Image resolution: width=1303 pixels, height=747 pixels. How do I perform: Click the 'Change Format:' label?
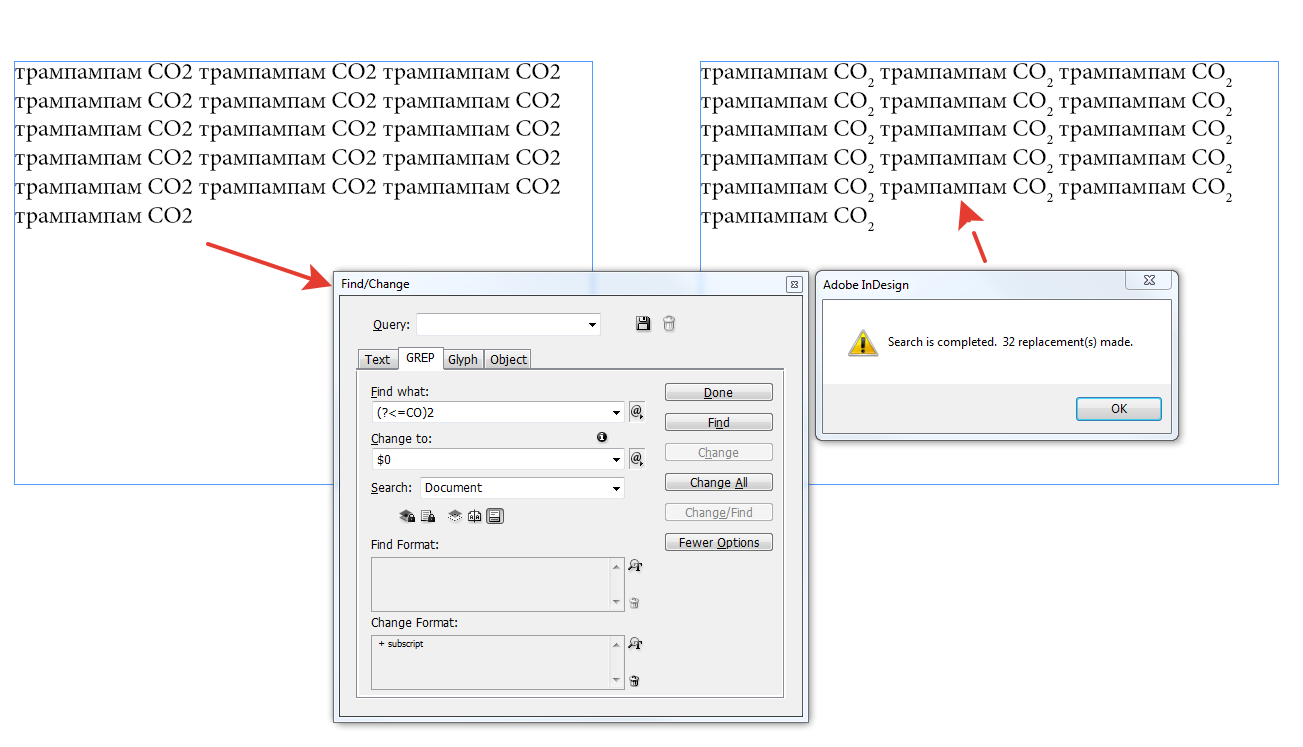[x=414, y=623]
